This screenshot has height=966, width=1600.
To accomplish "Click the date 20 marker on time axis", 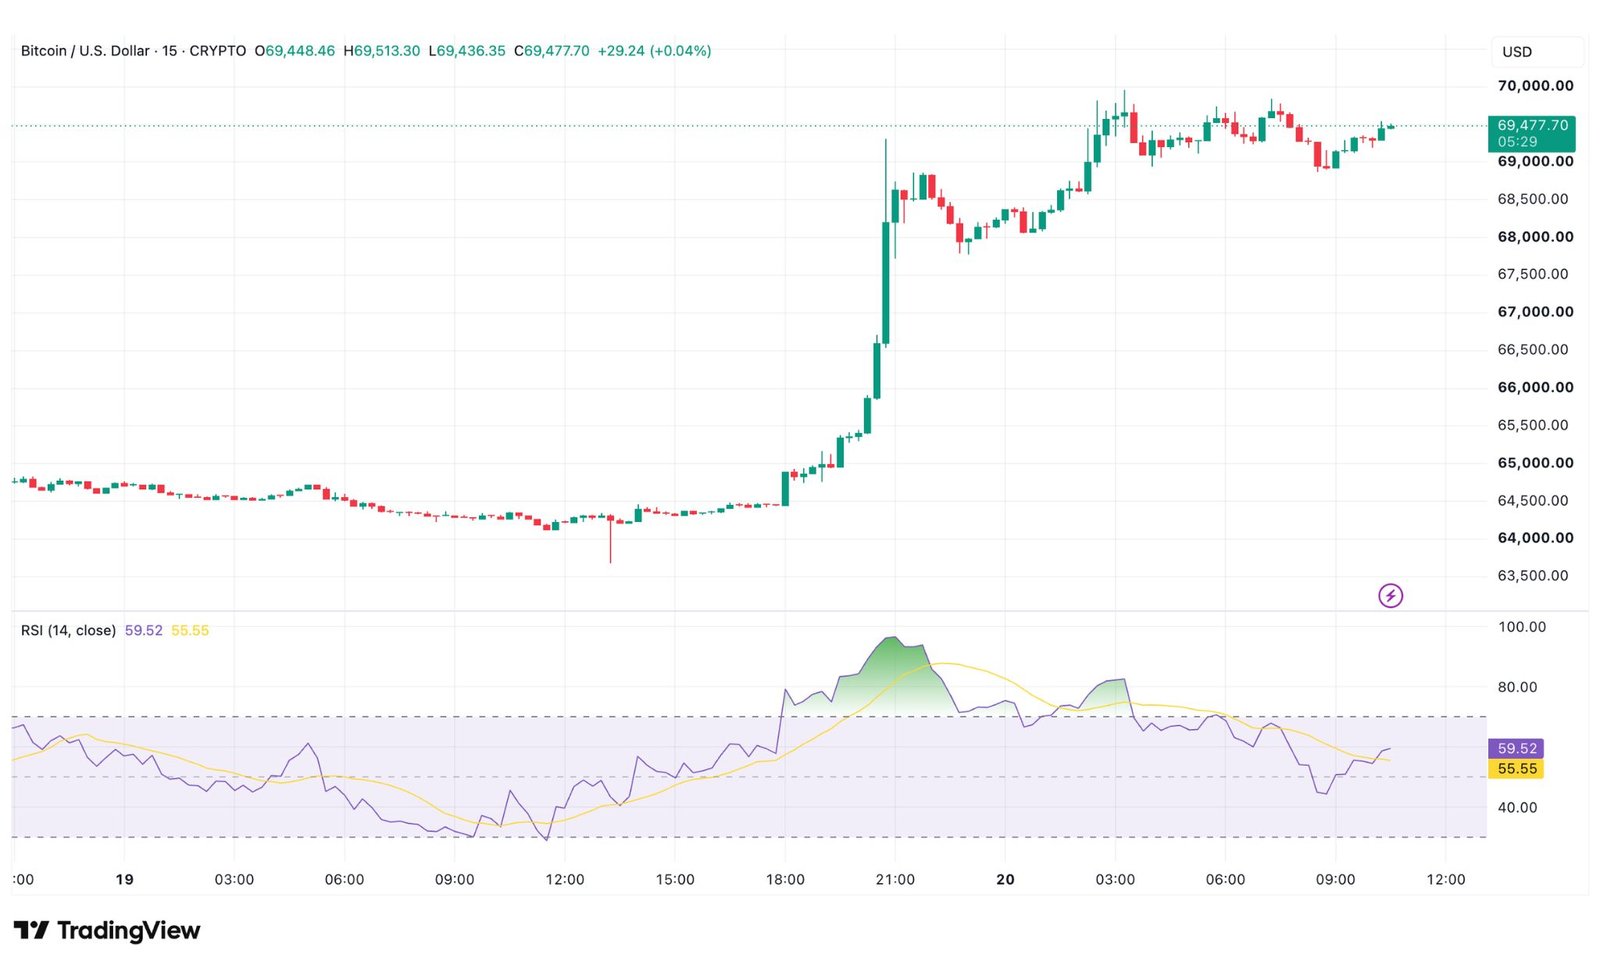I will (x=1005, y=880).
